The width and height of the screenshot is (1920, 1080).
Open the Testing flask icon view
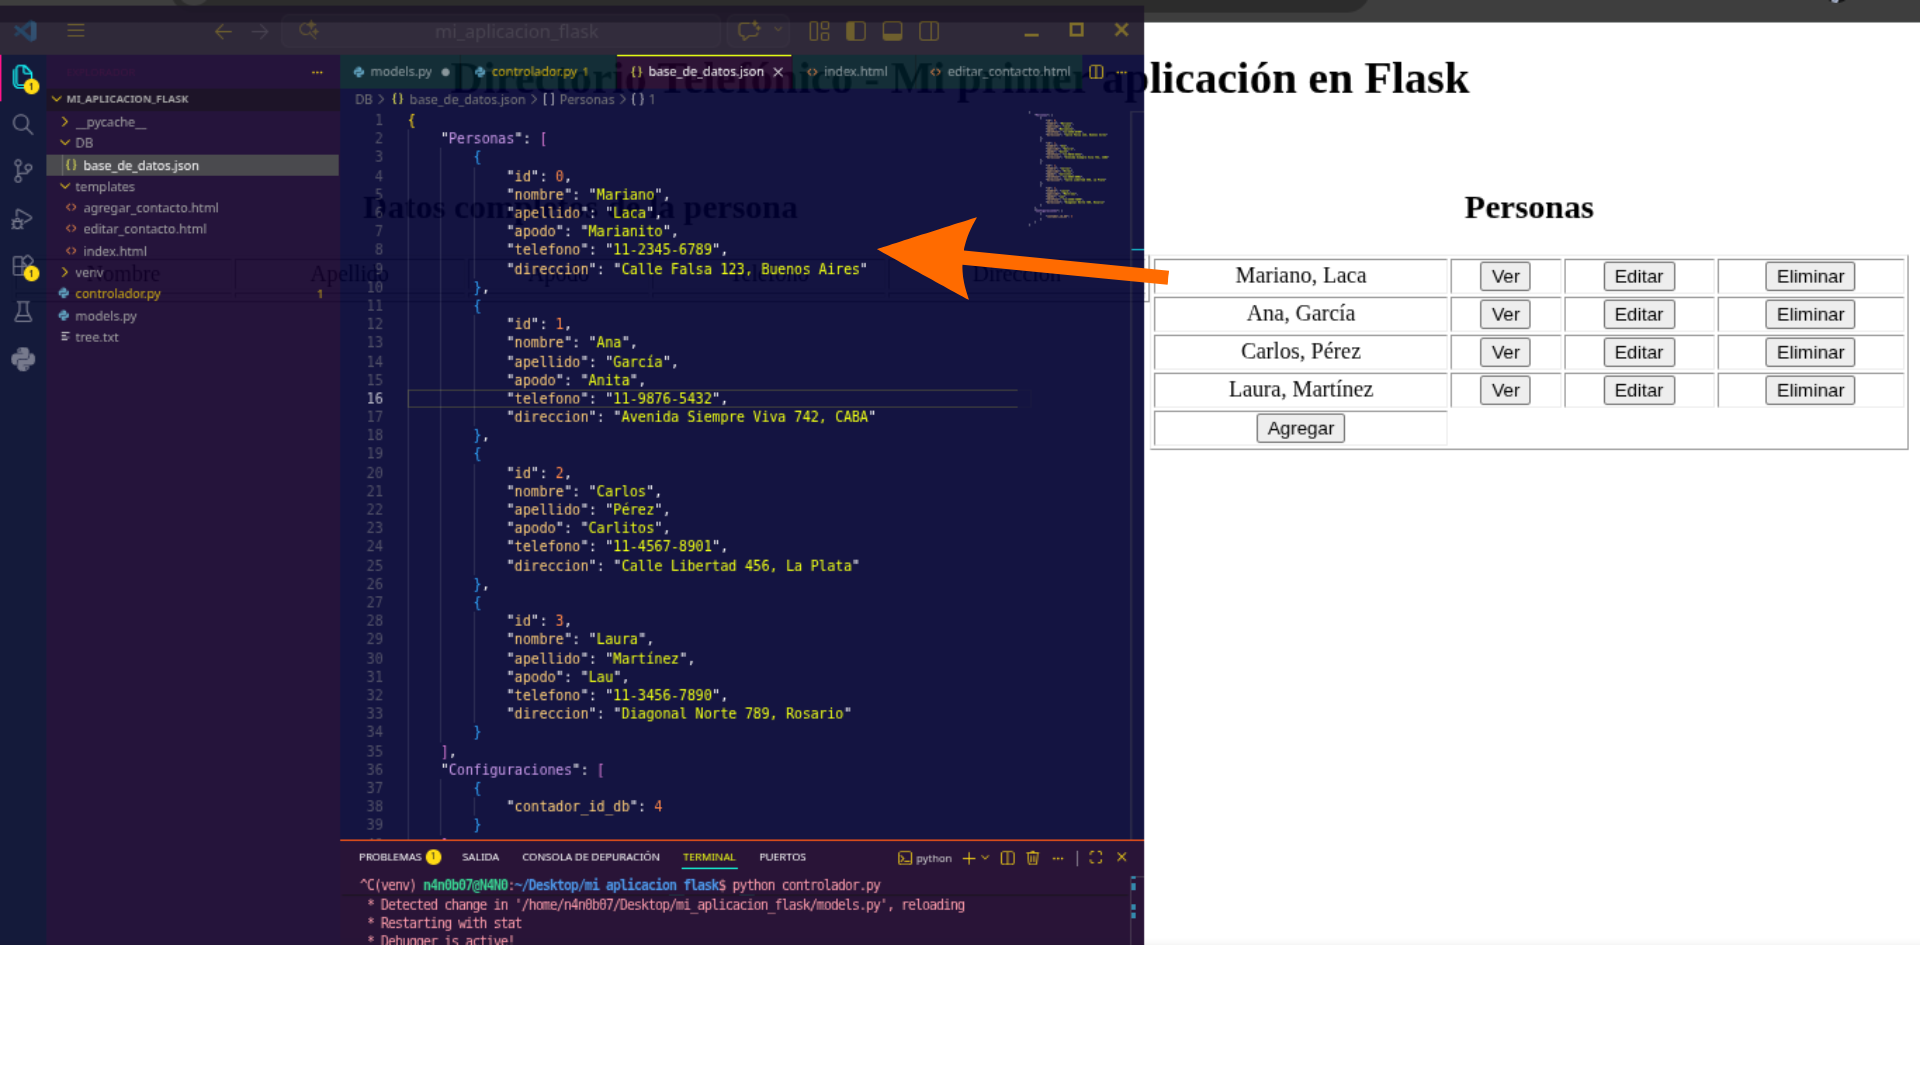pyautogui.click(x=23, y=312)
